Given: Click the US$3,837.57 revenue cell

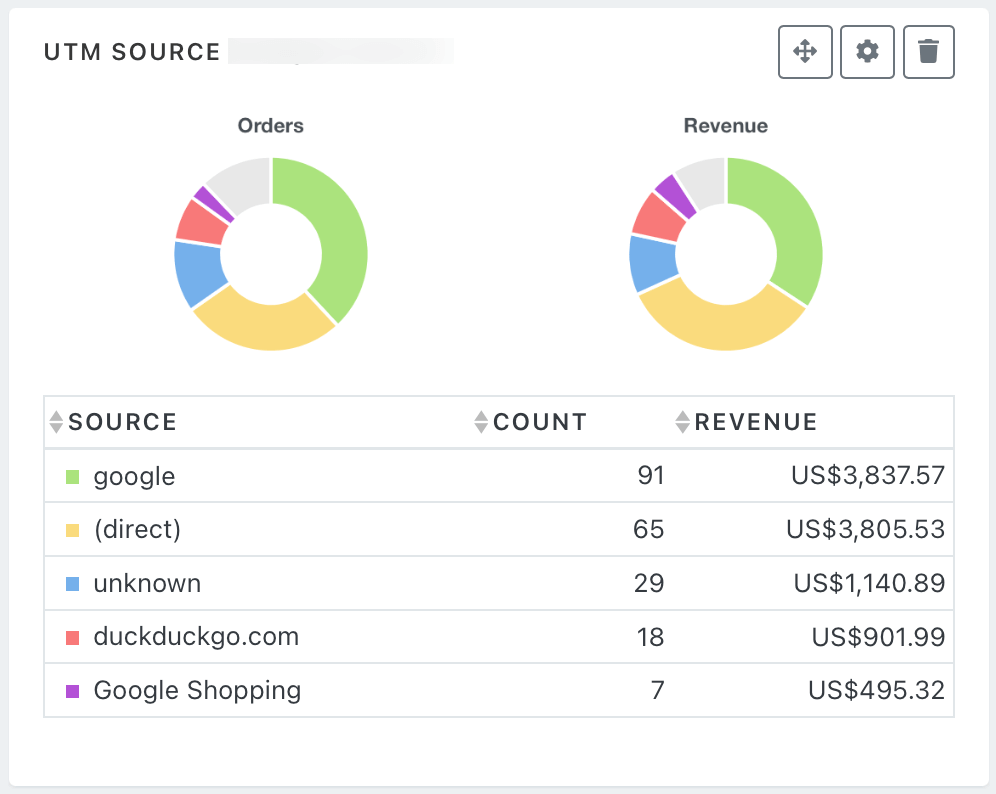Looking at the screenshot, I should (867, 476).
